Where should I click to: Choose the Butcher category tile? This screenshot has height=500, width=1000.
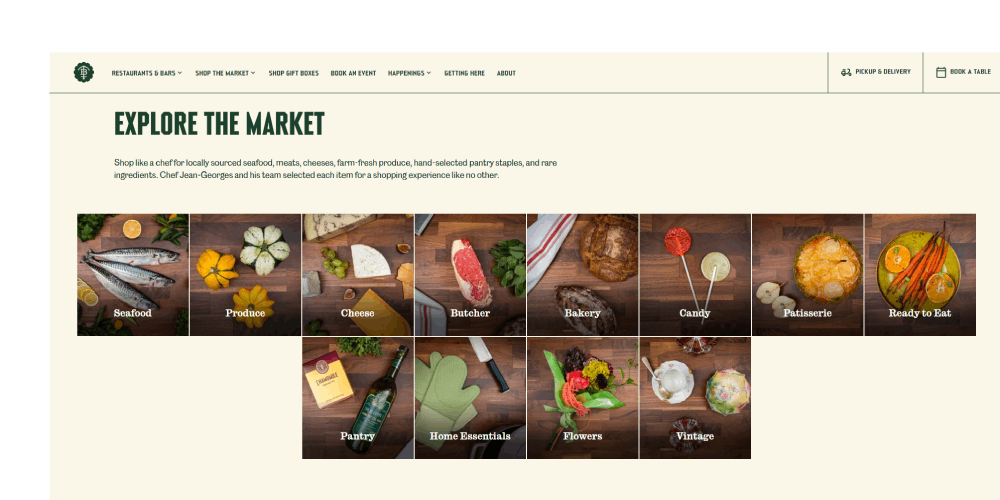click(471, 275)
